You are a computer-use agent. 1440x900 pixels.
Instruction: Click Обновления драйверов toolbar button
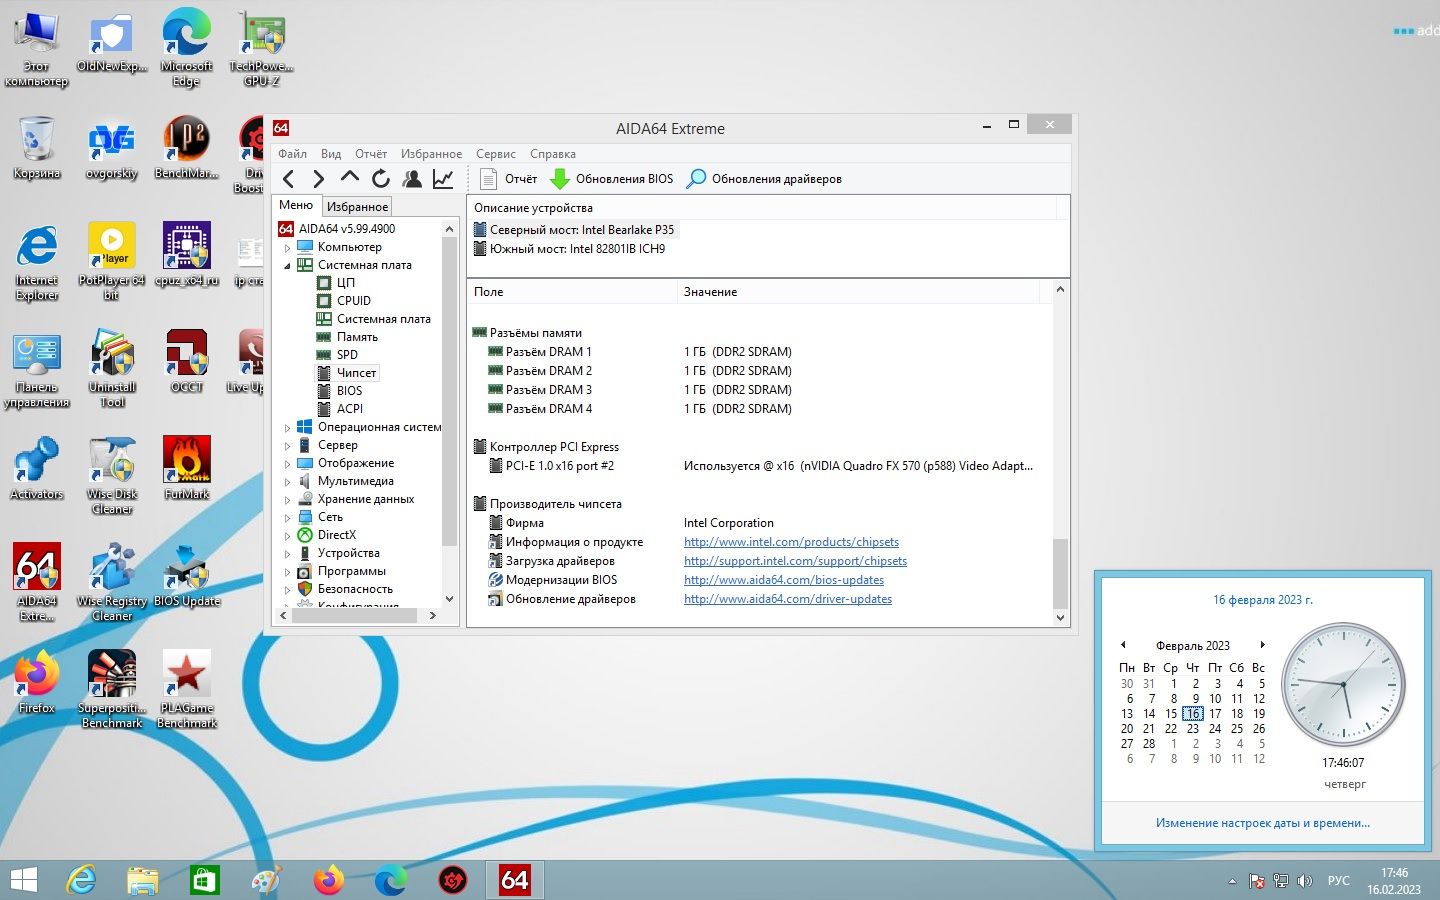click(x=764, y=179)
